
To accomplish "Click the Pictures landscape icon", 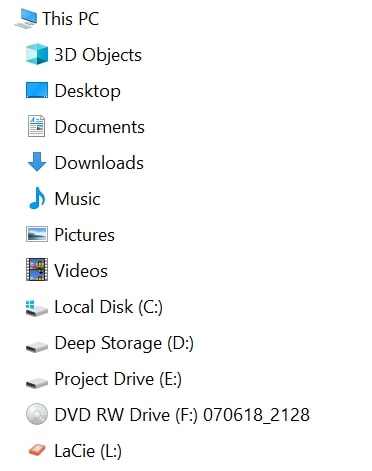I will point(37,234).
